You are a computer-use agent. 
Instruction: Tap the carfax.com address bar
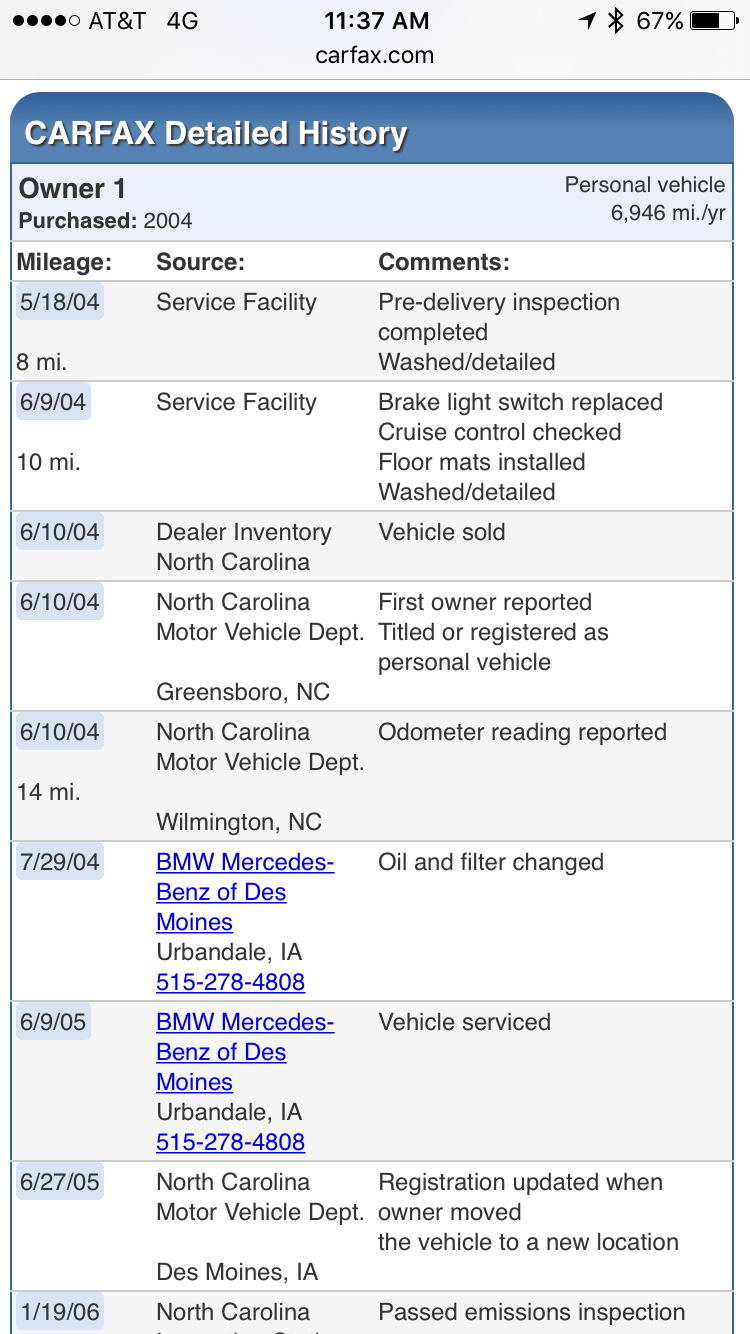pyautogui.click(x=375, y=55)
